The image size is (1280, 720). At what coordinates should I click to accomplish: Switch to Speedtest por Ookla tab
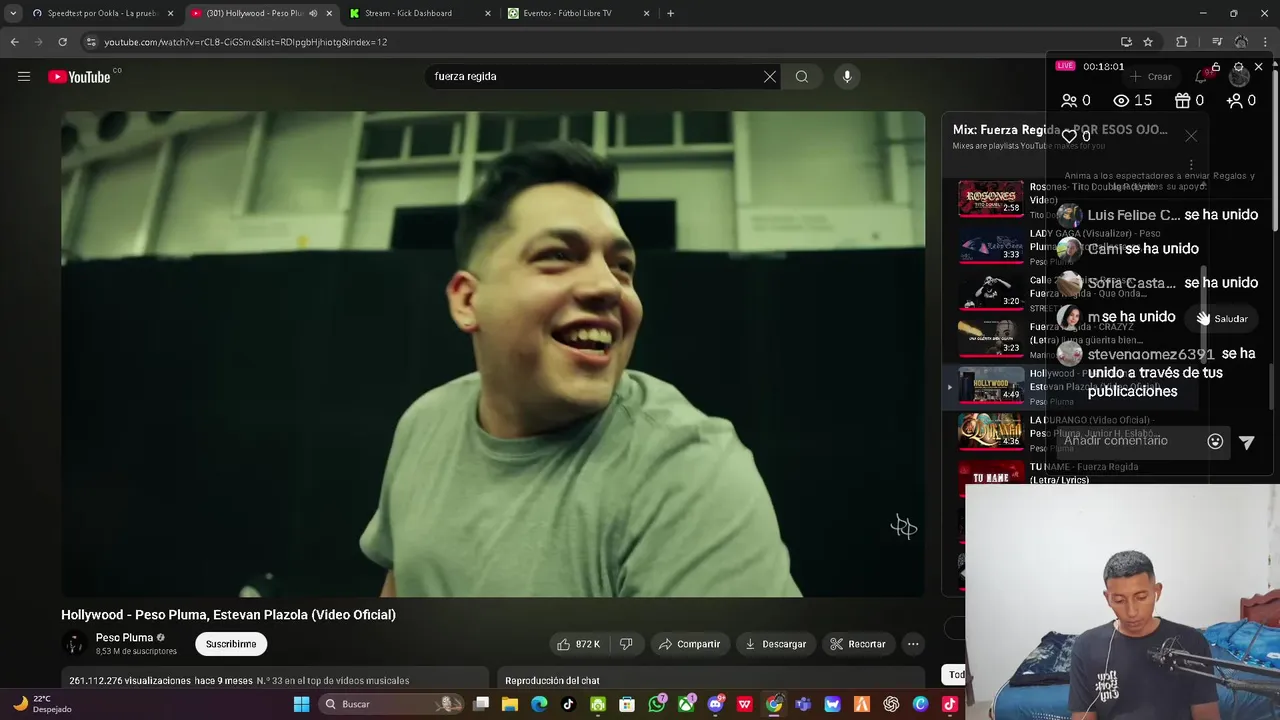[103, 13]
